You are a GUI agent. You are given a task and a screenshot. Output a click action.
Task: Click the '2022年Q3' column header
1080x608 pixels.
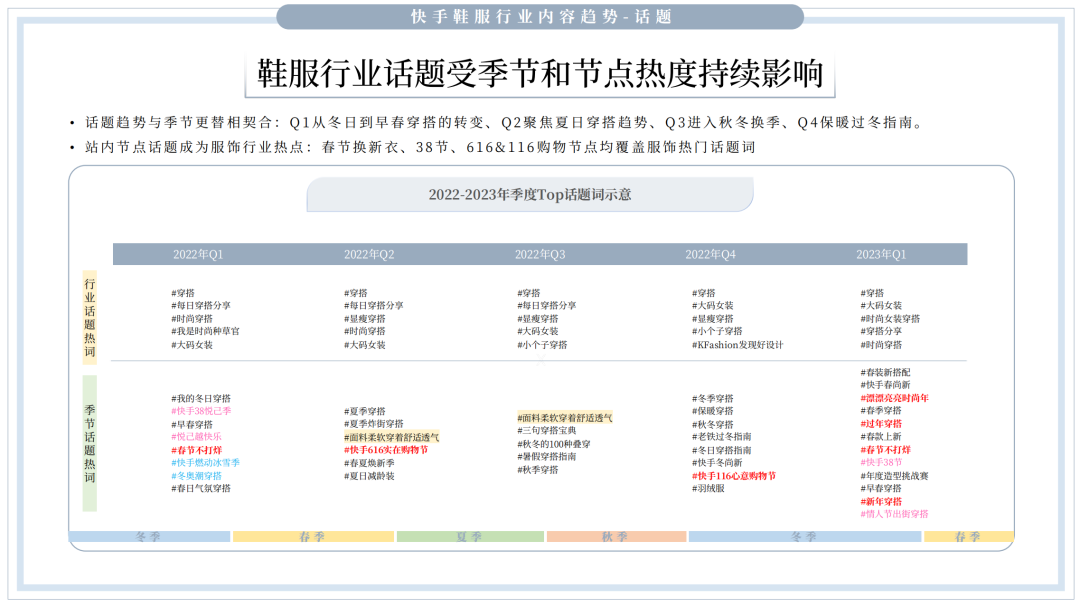pyautogui.click(x=540, y=254)
